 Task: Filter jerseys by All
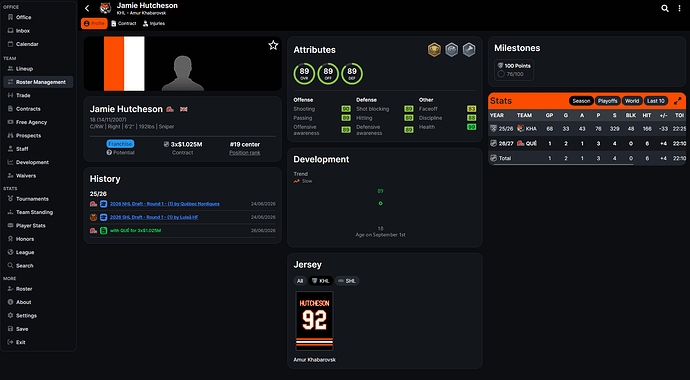[x=300, y=281]
